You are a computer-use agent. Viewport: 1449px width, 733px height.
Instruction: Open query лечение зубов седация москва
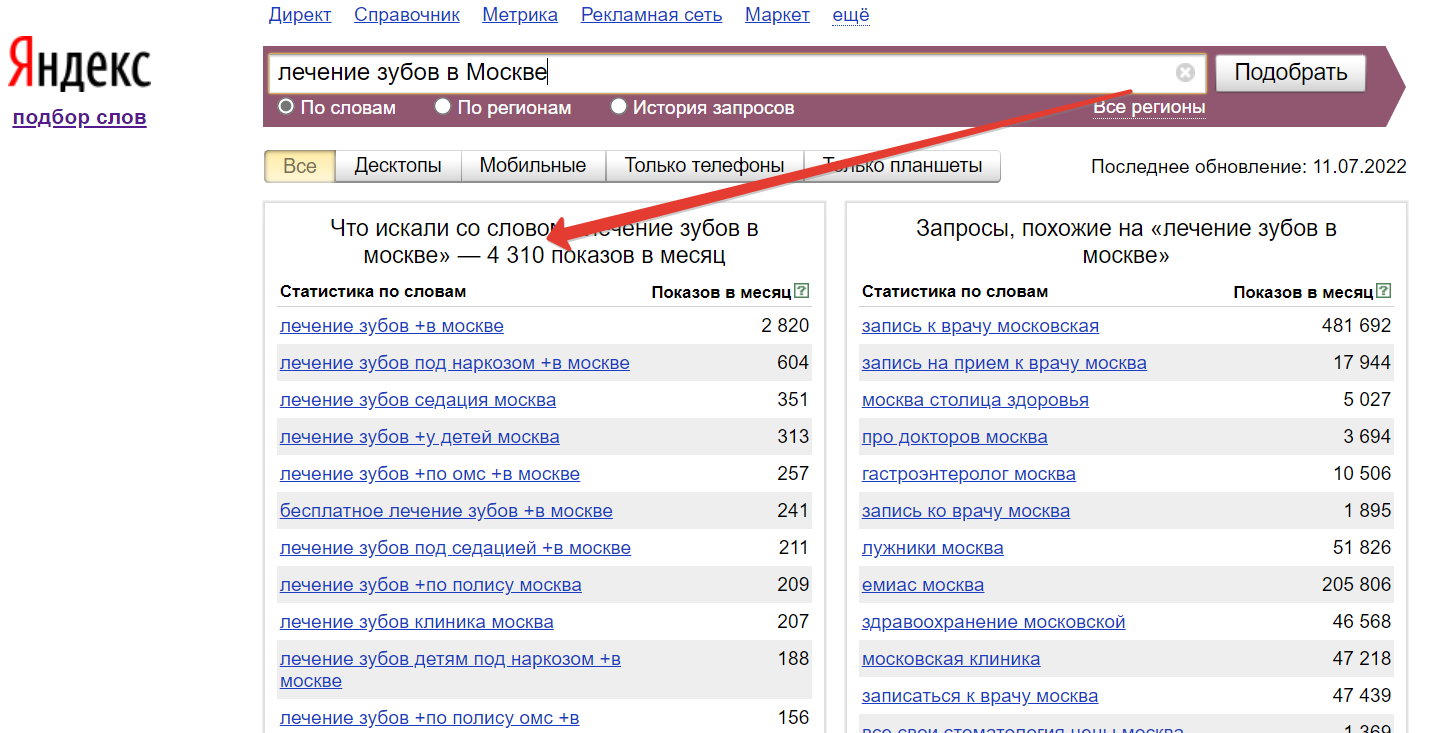tap(418, 400)
